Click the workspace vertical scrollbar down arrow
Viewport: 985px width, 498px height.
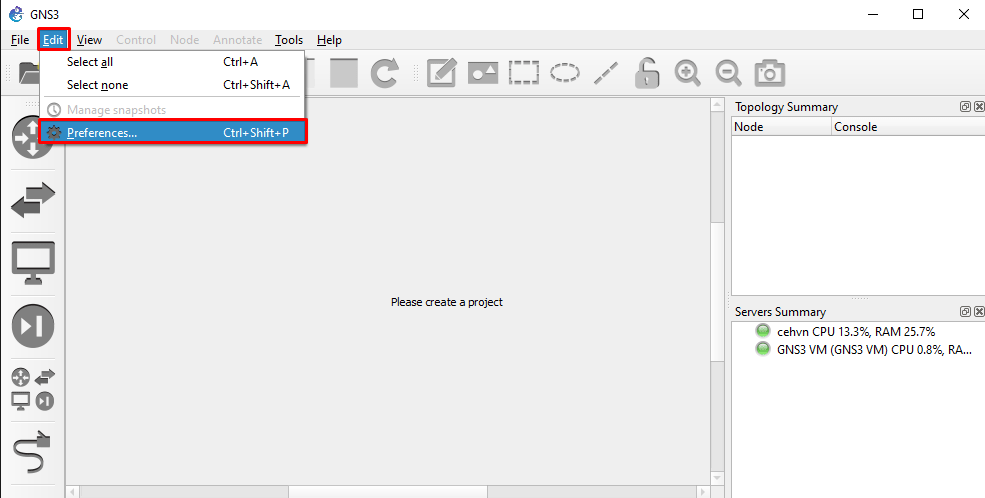pyautogui.click(x=717, y=479)
